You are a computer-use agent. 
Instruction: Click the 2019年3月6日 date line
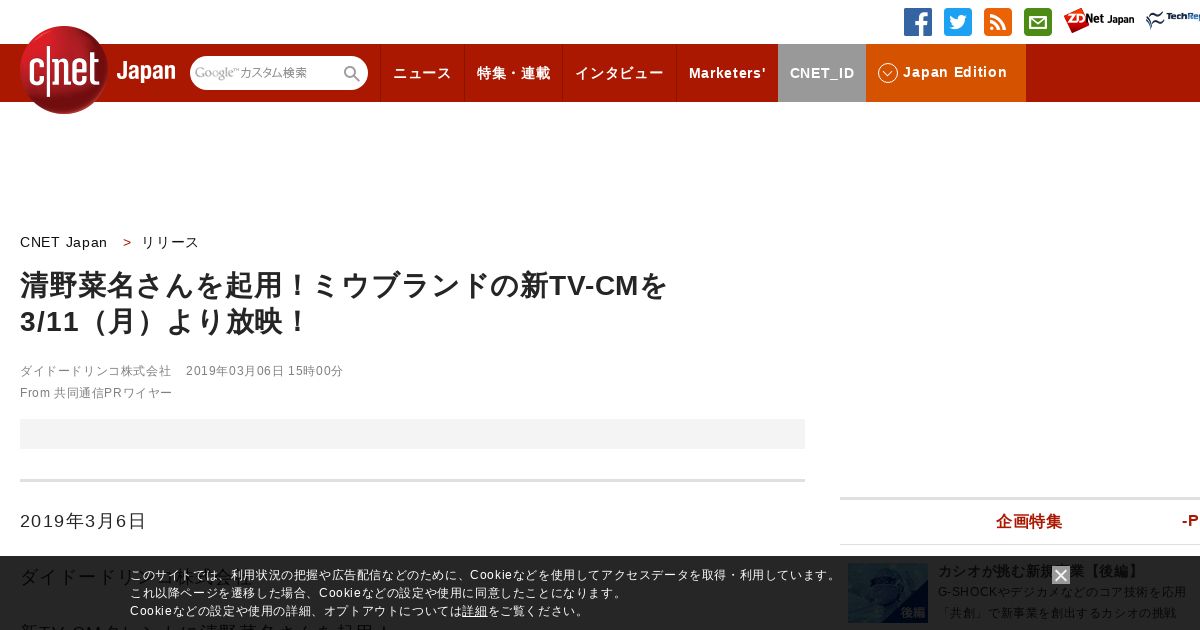[83, 521]
